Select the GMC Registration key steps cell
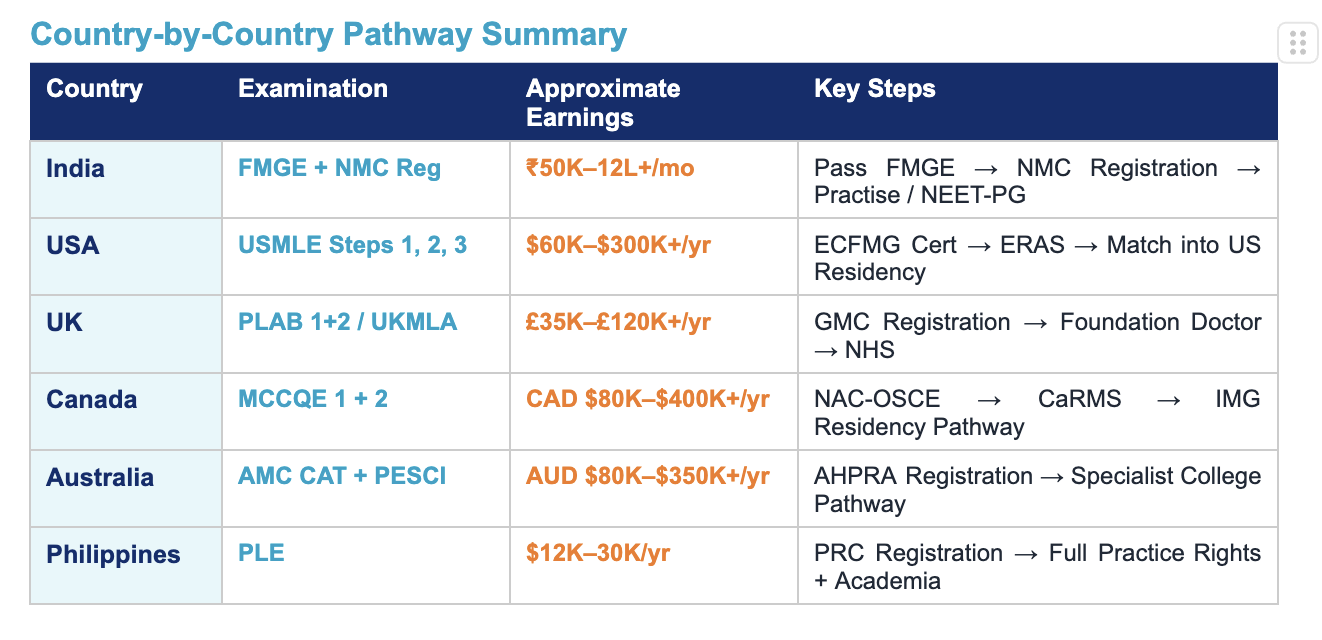Screen dimensions: 1322x640 (x=1037, y=335)
